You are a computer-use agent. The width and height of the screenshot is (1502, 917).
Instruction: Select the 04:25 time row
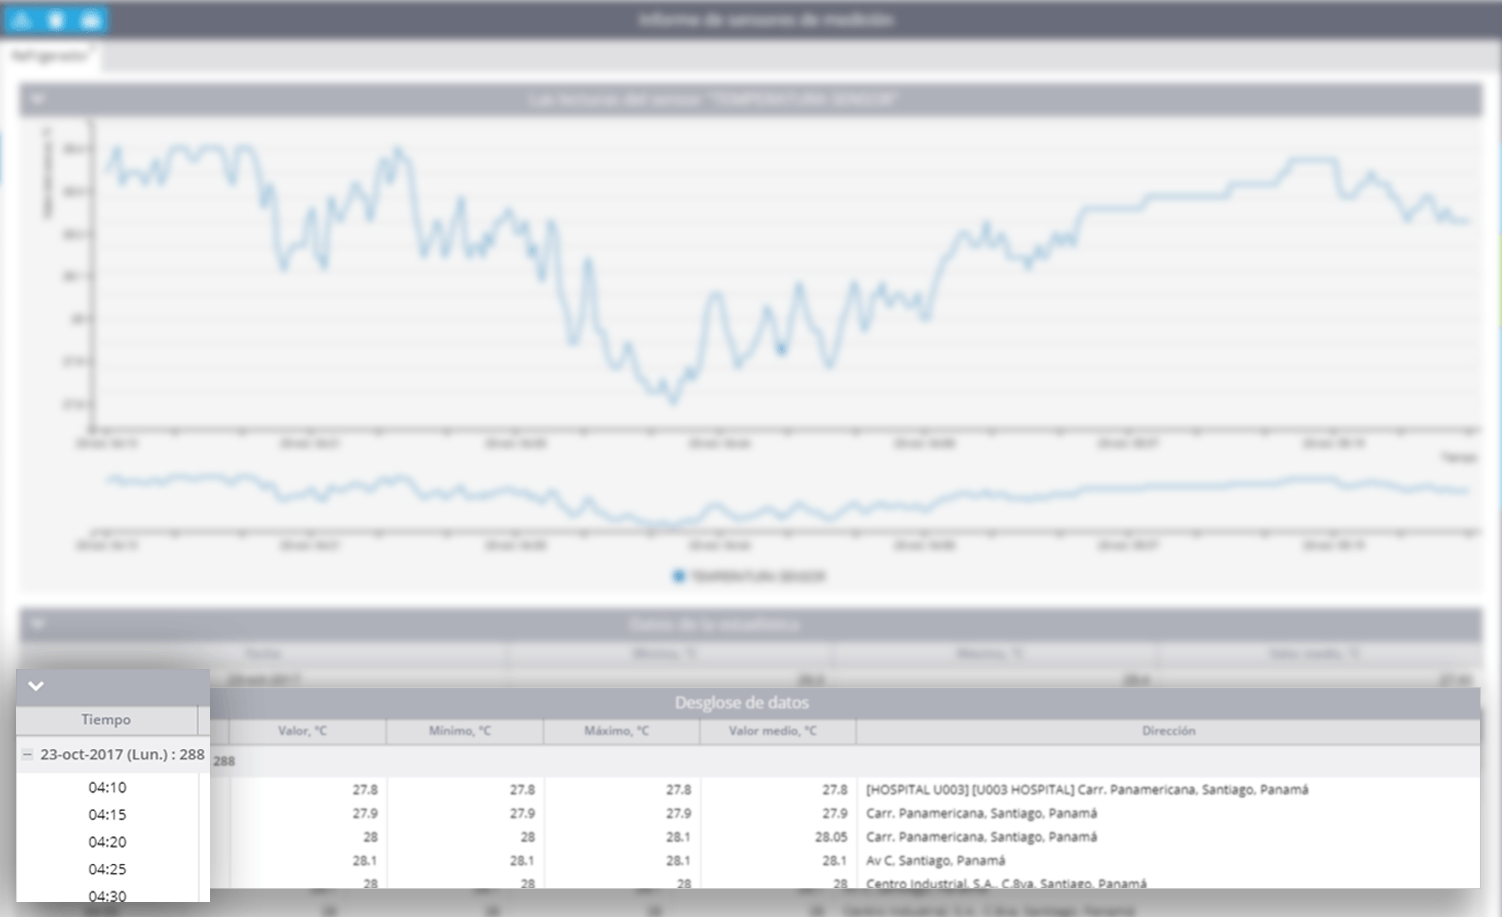click(x=107, y=869)
